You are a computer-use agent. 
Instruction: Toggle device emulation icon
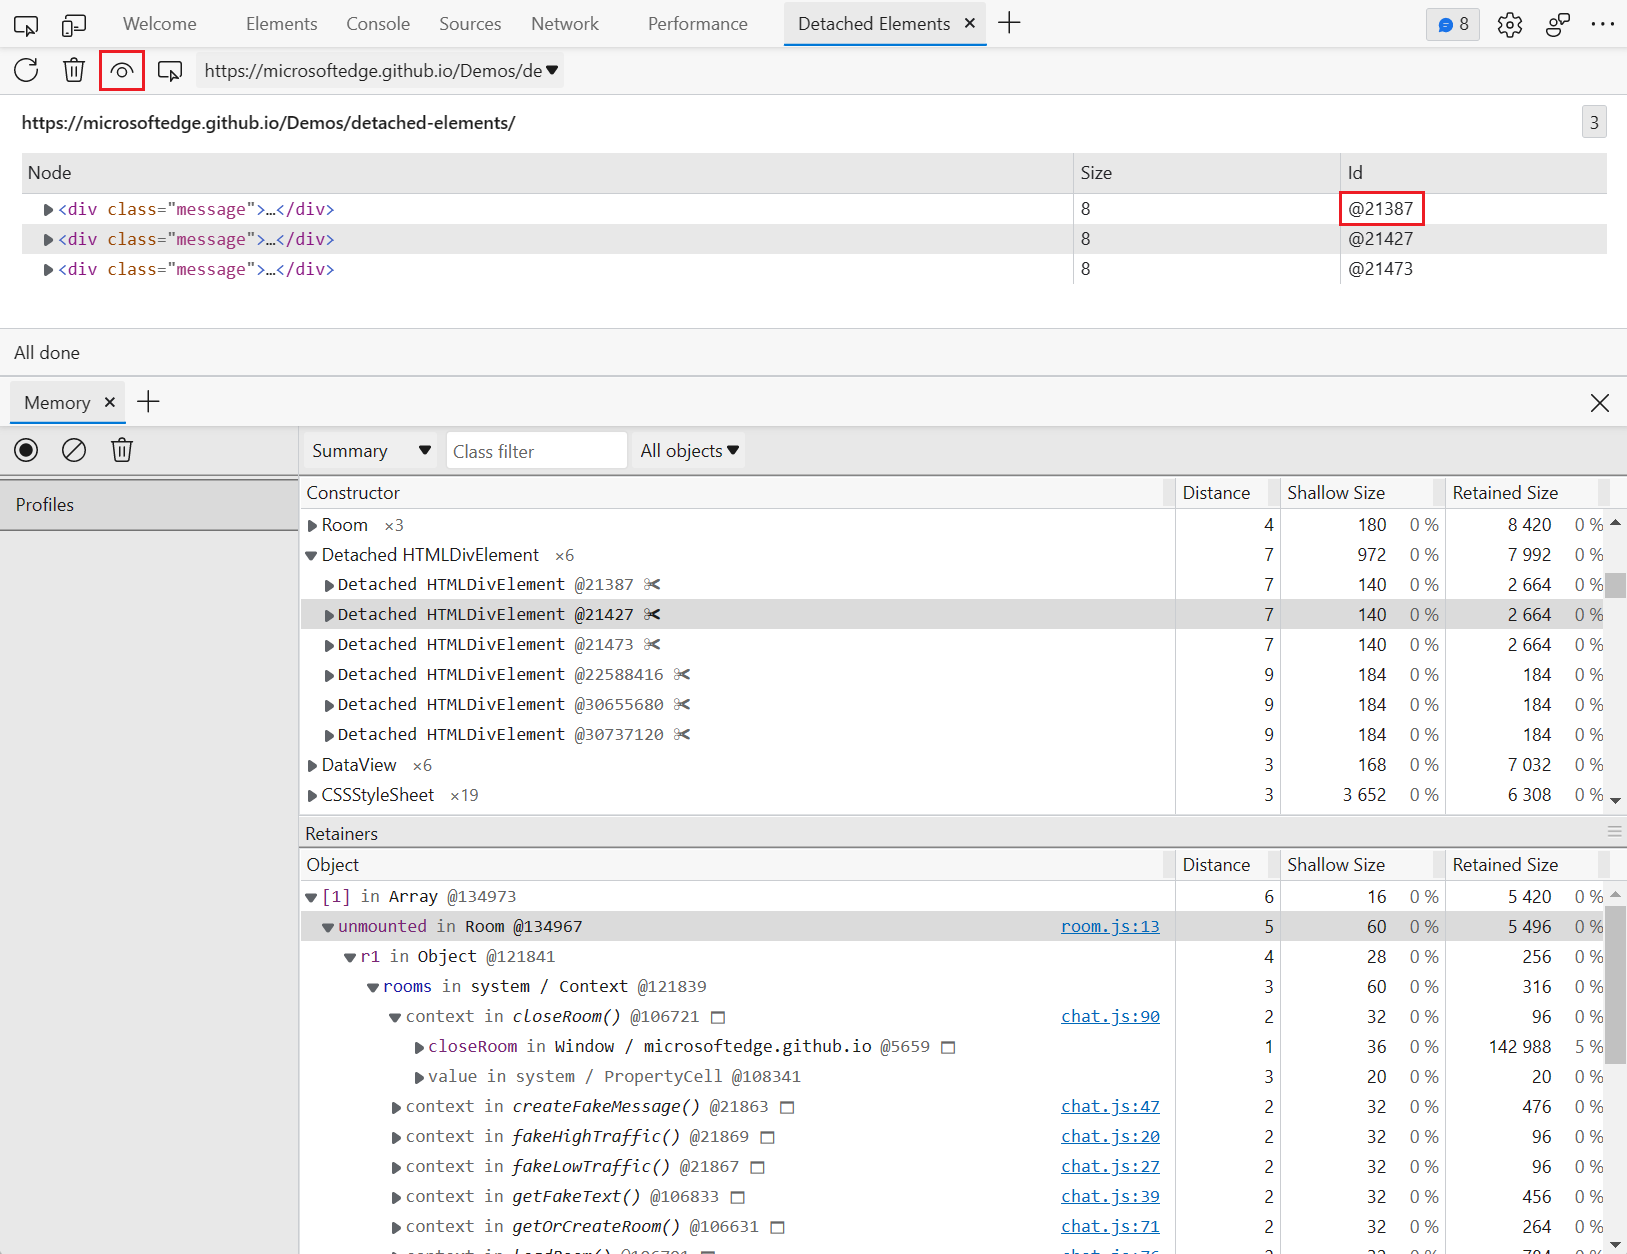pyautogui.click(x=74, y=24)
